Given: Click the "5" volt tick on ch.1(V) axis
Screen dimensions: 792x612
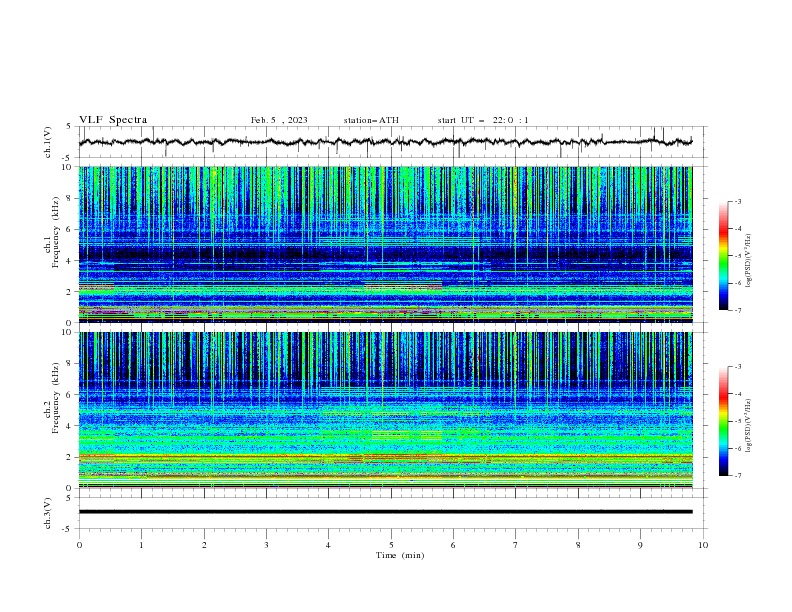Looking at the screenshot, I should pos(69,127).
